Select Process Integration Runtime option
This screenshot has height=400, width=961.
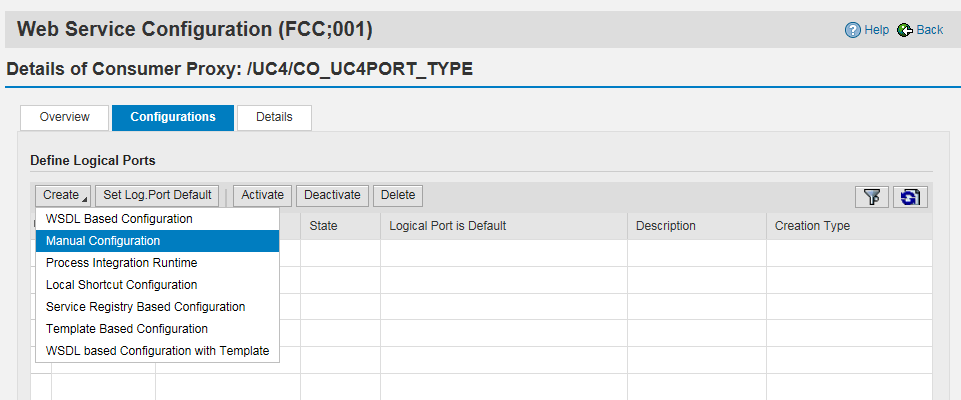pyautogui.click(x=121, y=263)
